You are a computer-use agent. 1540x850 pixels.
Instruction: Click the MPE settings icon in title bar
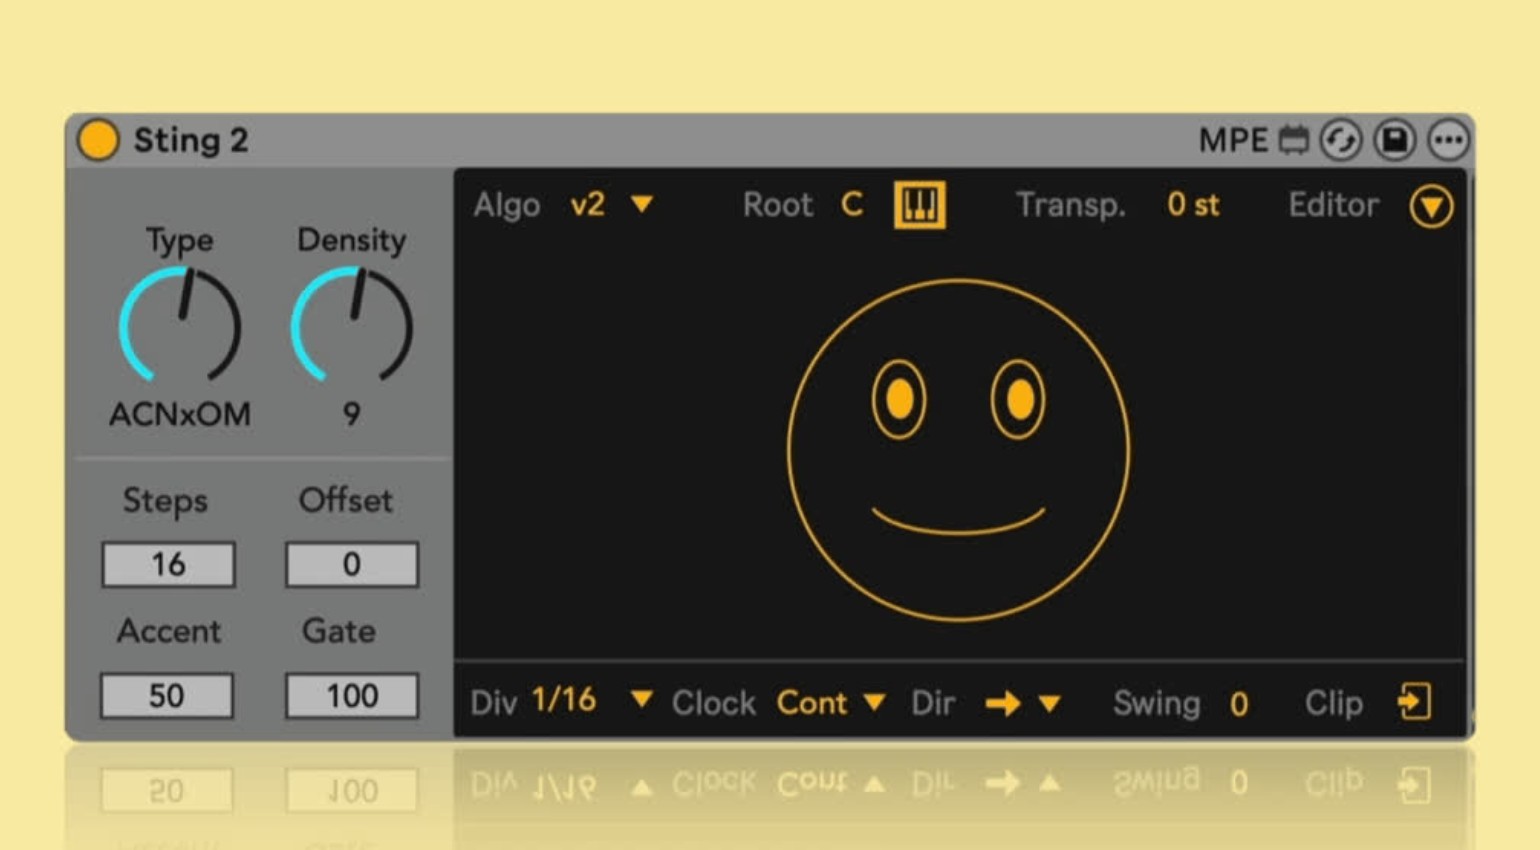pyautogui.click(x=1294, y=140)
